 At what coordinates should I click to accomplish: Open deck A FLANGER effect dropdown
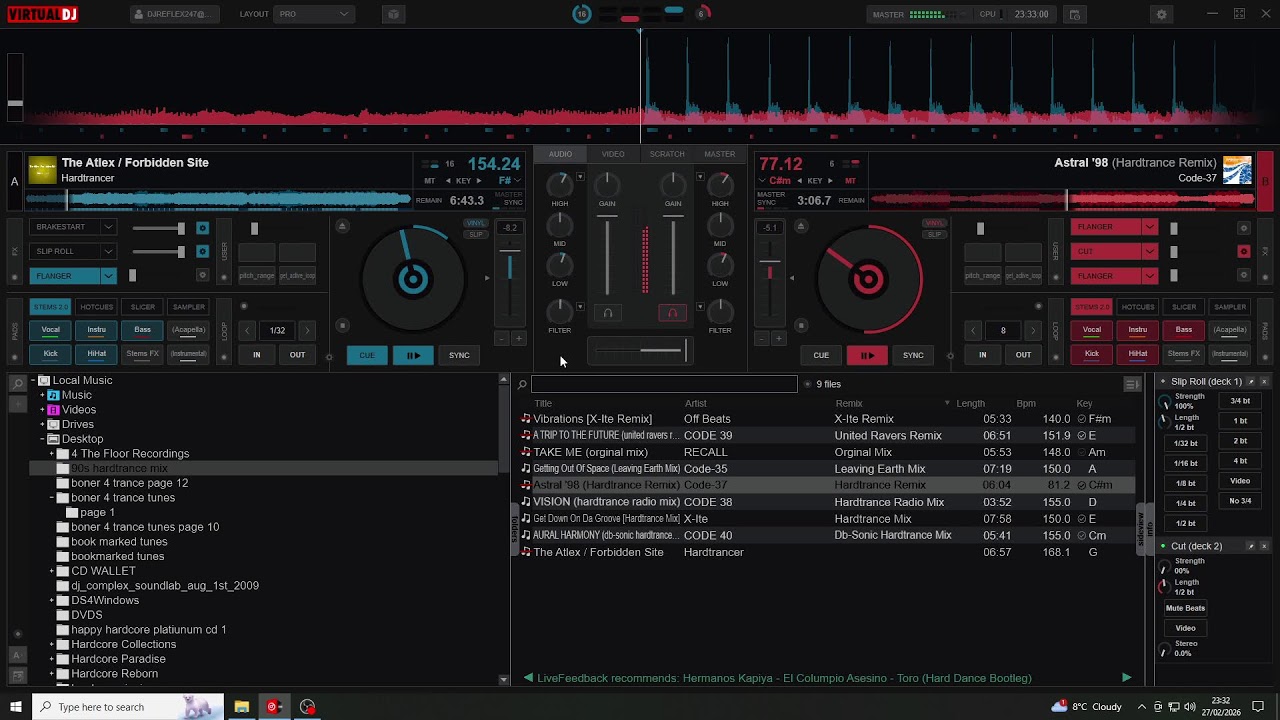(x=108, y=275)
